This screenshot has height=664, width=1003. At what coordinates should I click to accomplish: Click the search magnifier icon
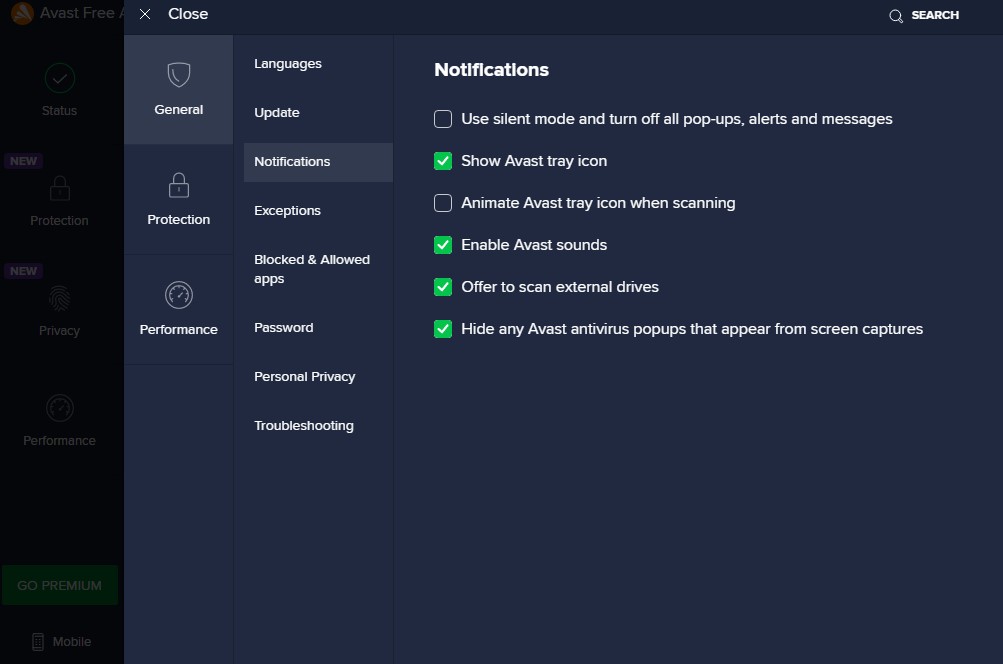click(896, 16)
